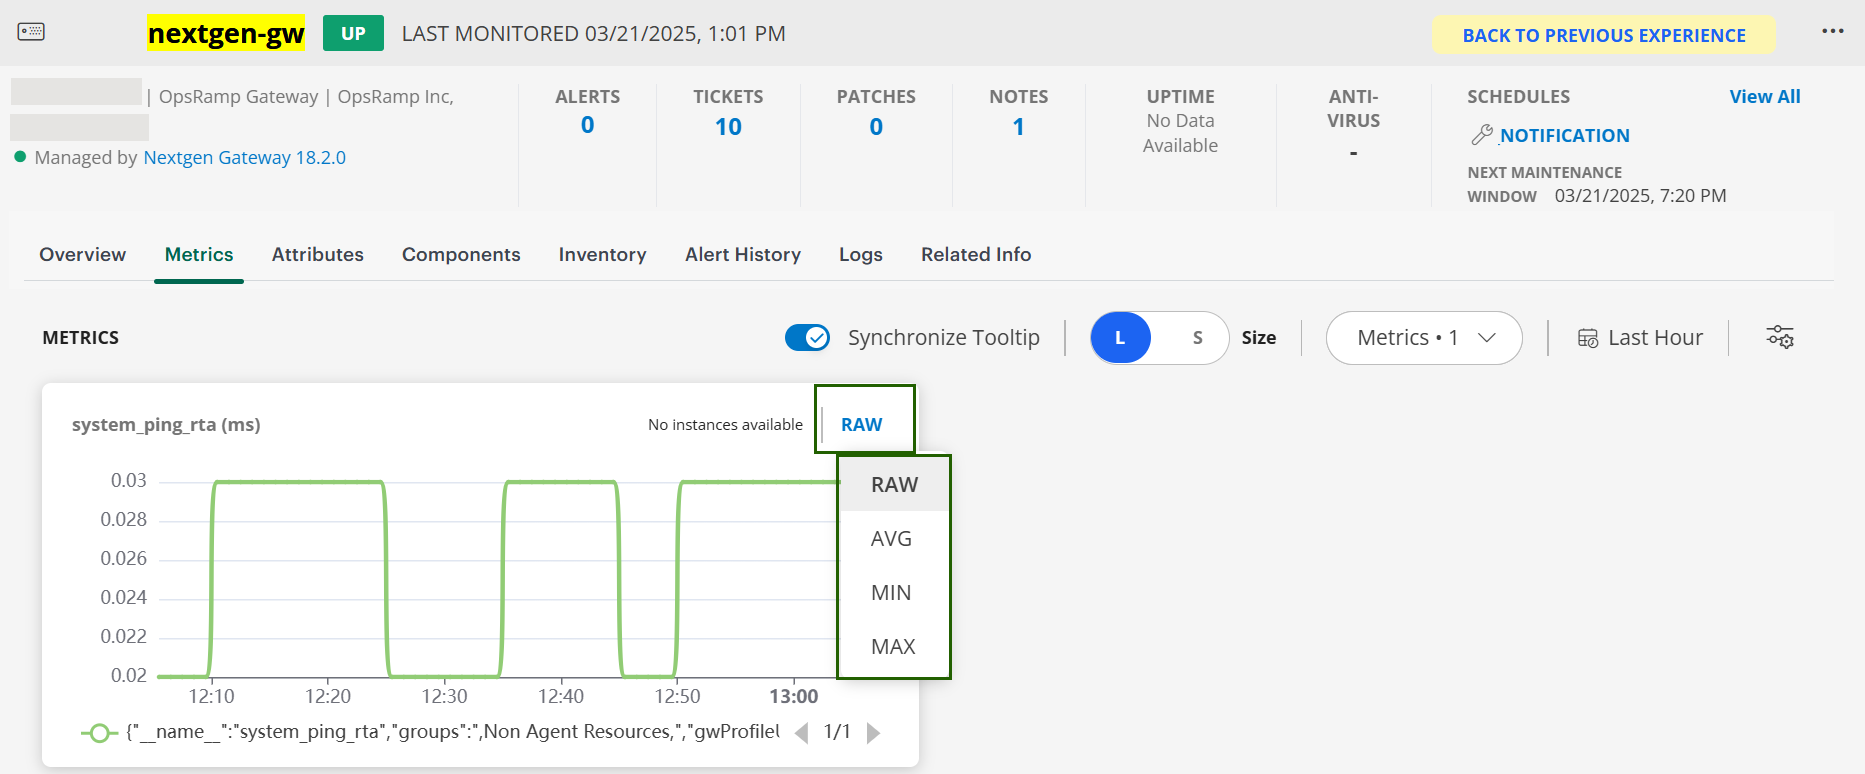Click the keyboard device icon beside nextgen-gw
Viewport: 1865px width, 774px height.
[31, 32]
